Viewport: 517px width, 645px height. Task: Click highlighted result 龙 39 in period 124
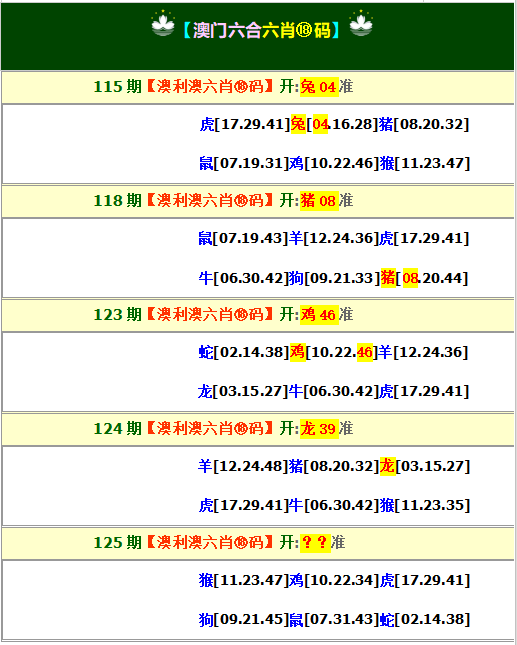tap(319, 429)
